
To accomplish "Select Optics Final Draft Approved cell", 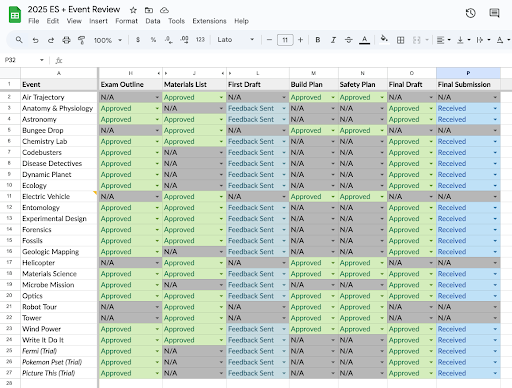I will (412, 296).
